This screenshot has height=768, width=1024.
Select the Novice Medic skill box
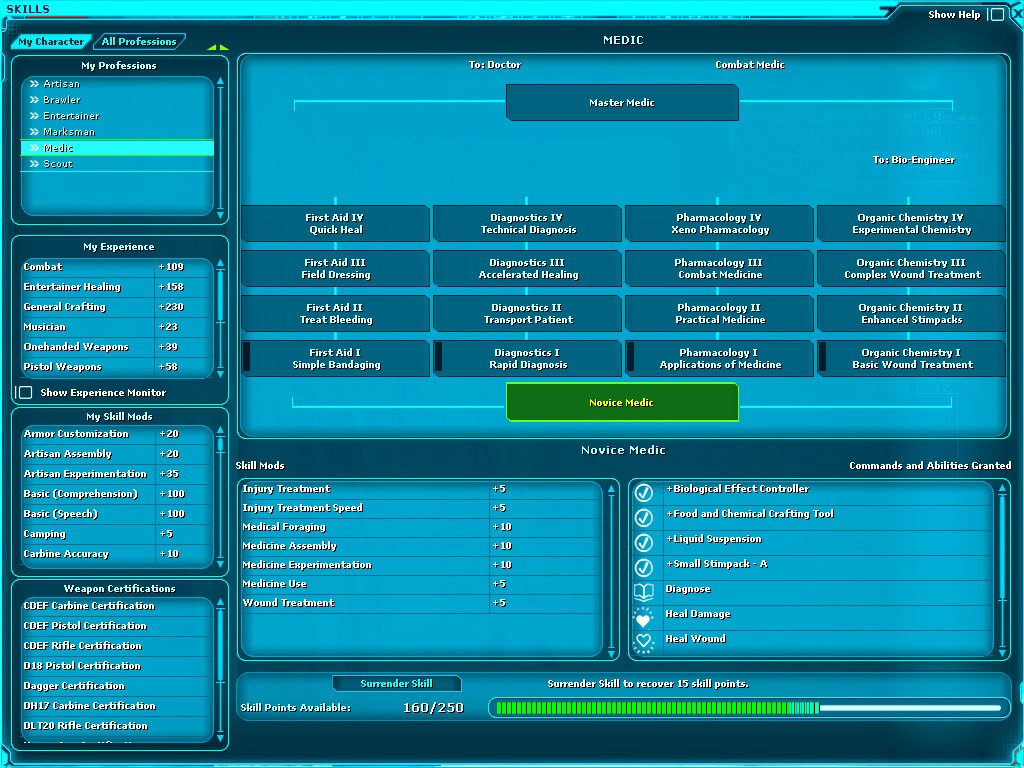(x=622, y=402)
